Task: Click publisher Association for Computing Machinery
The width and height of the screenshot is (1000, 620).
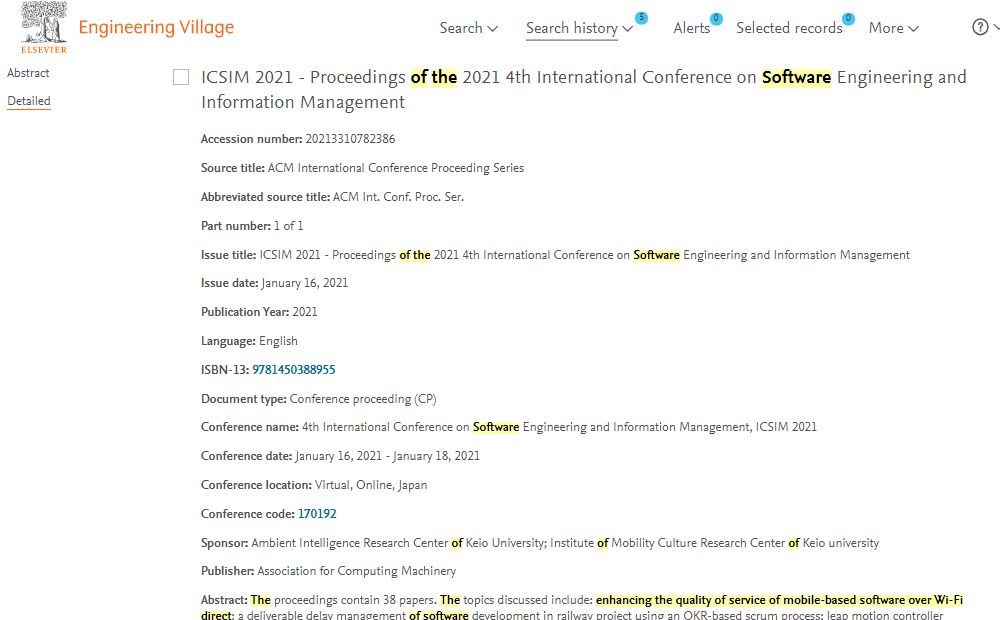Action: click(x=357, y=571)
